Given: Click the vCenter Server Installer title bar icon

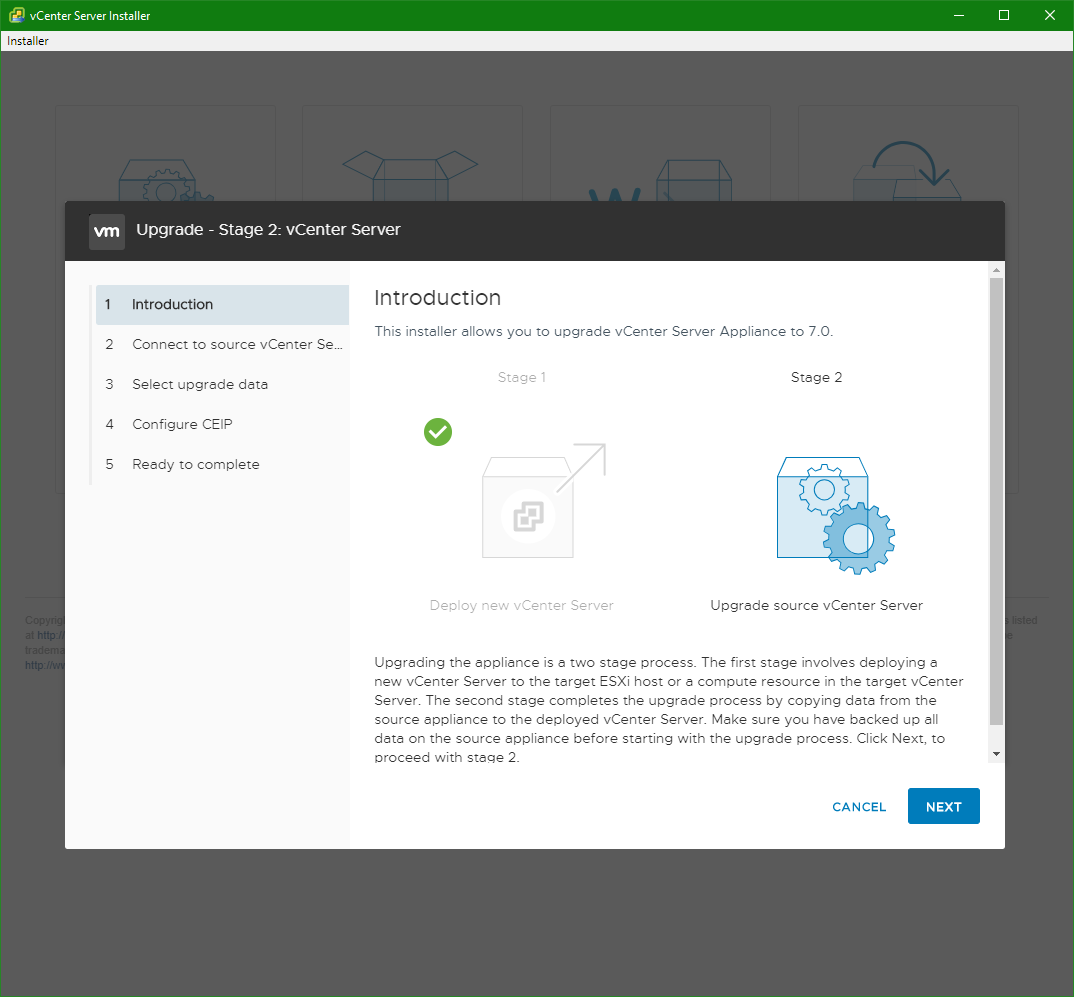Looking at the screenshot, I should pos(16,15).
